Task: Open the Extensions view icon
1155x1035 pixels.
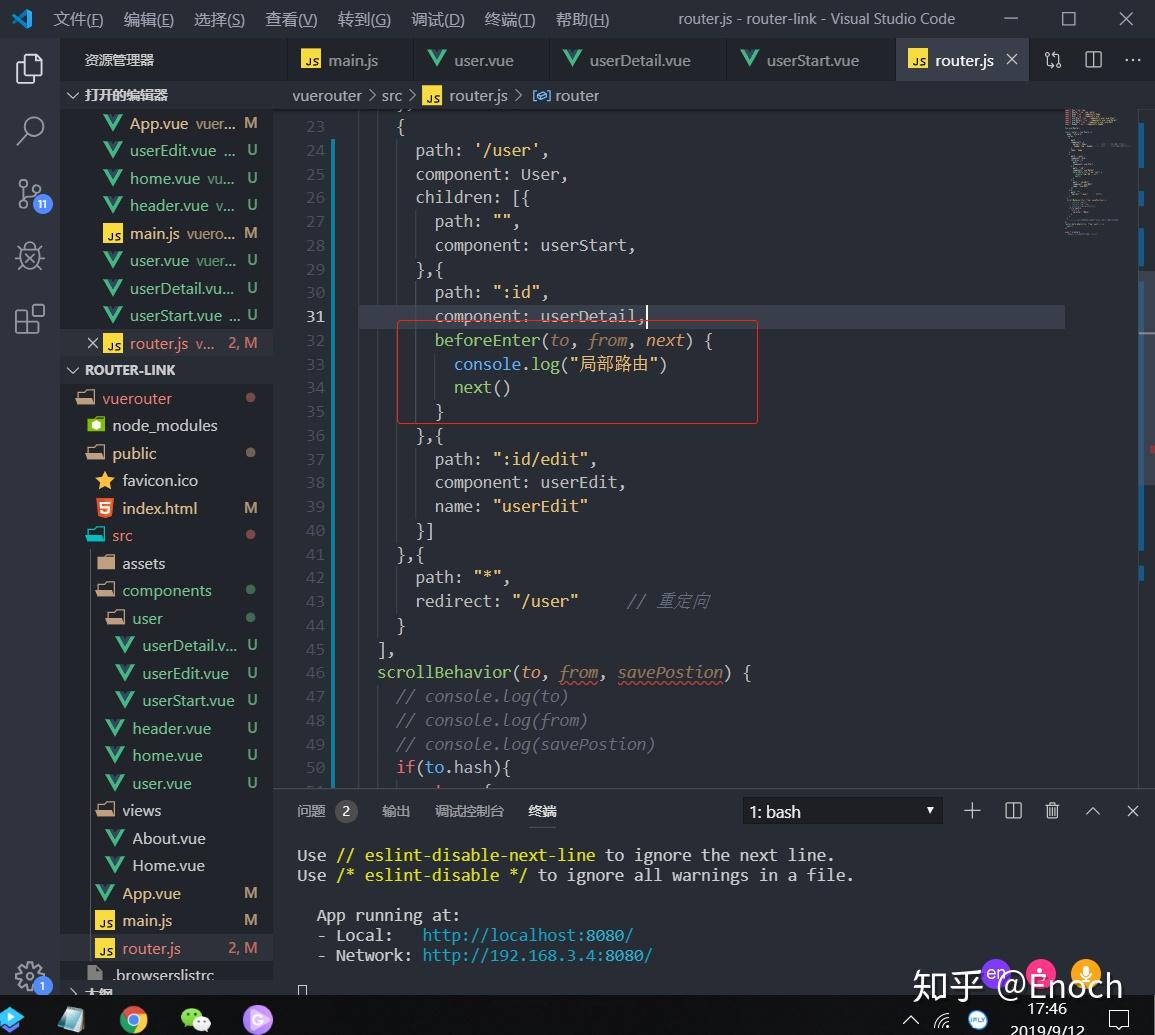Action: 30,319
